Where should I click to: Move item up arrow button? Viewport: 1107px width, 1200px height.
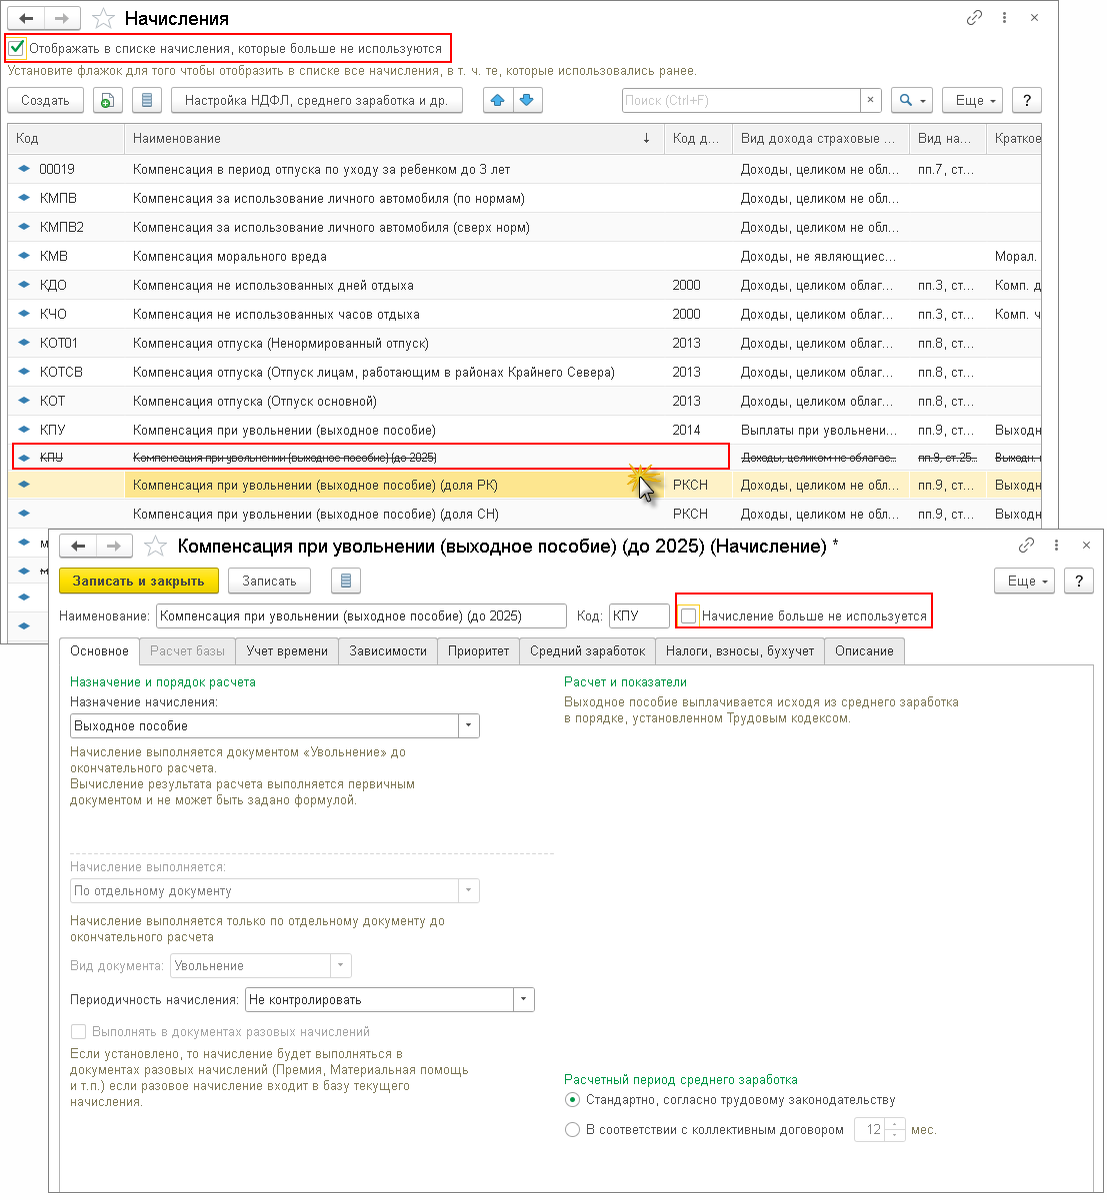coord(498,100)
